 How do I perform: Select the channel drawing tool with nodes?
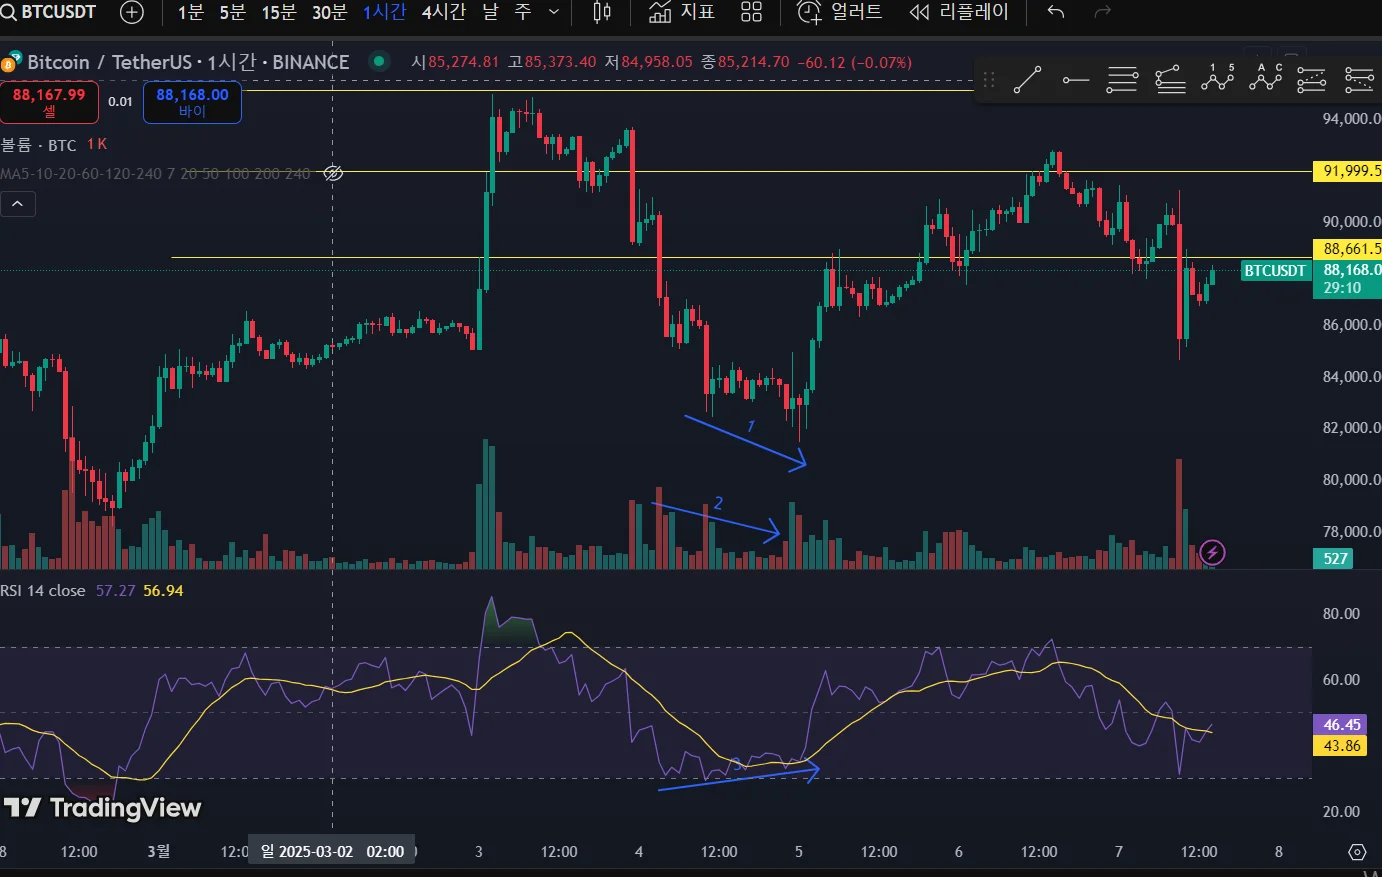point(1170,79)
